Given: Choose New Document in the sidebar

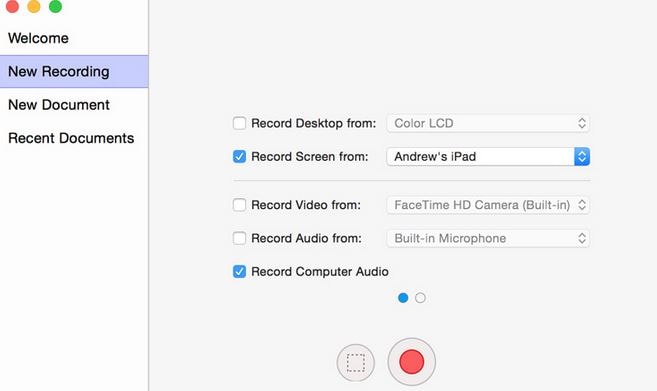Looking at the screenshot, I should click(x=74, y=105).
